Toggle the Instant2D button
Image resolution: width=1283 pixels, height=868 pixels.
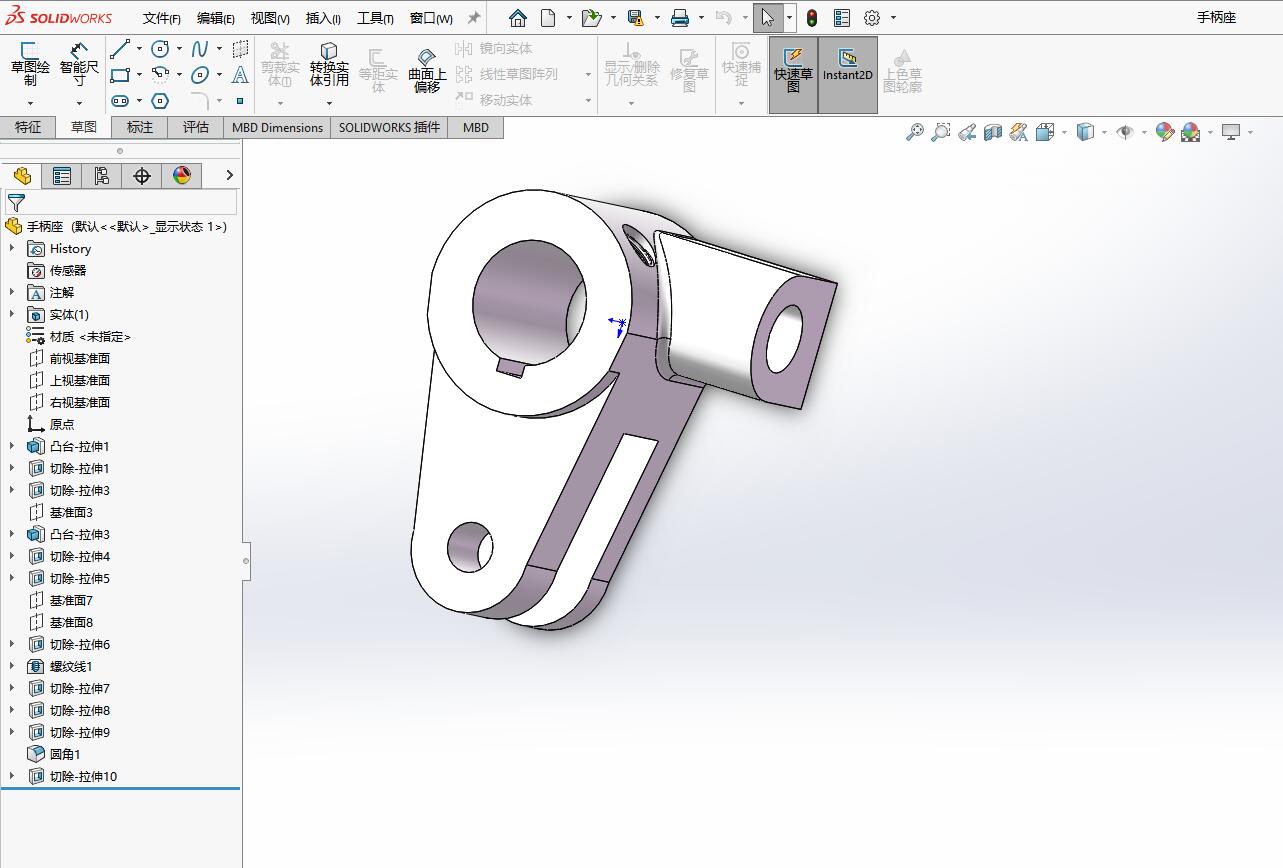848,75
